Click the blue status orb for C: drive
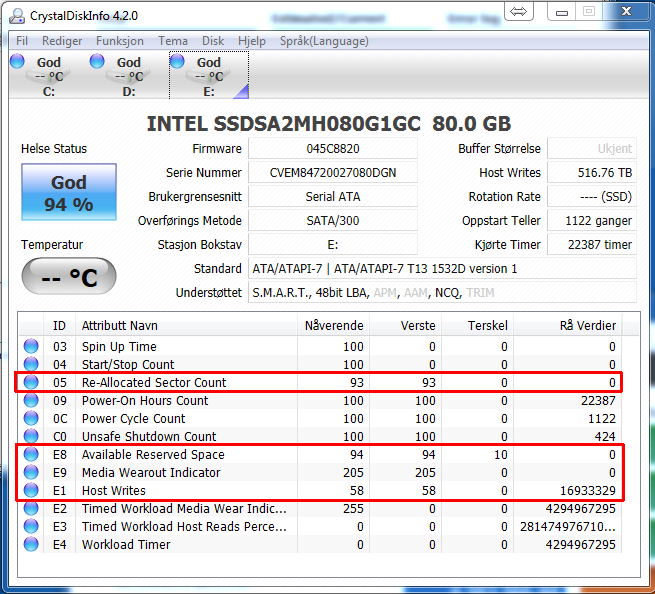 [x=17, y=61]
